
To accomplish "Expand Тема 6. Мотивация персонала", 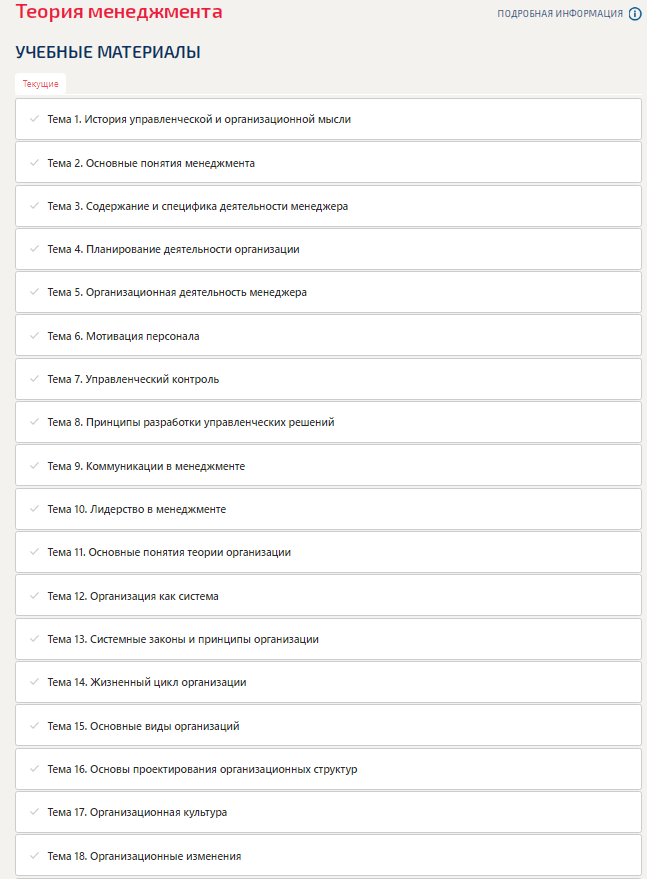I will [x=328, y=336].
